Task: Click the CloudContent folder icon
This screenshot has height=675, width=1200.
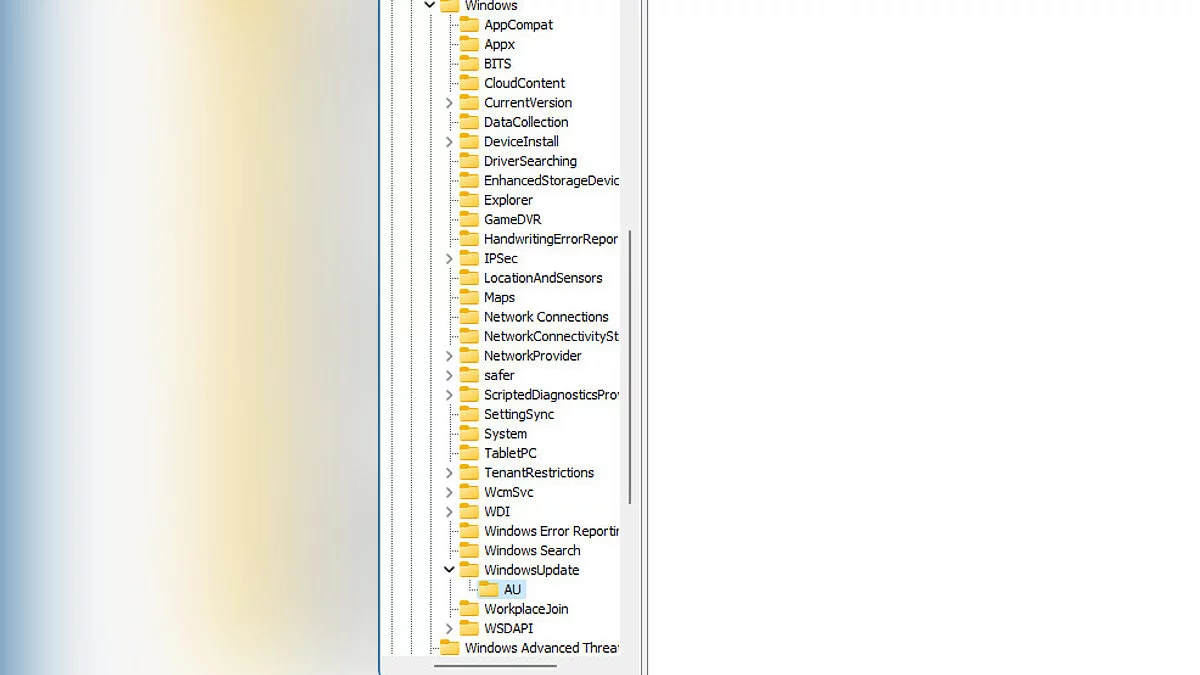Action: pyautogui.click(x=469, y=83)
